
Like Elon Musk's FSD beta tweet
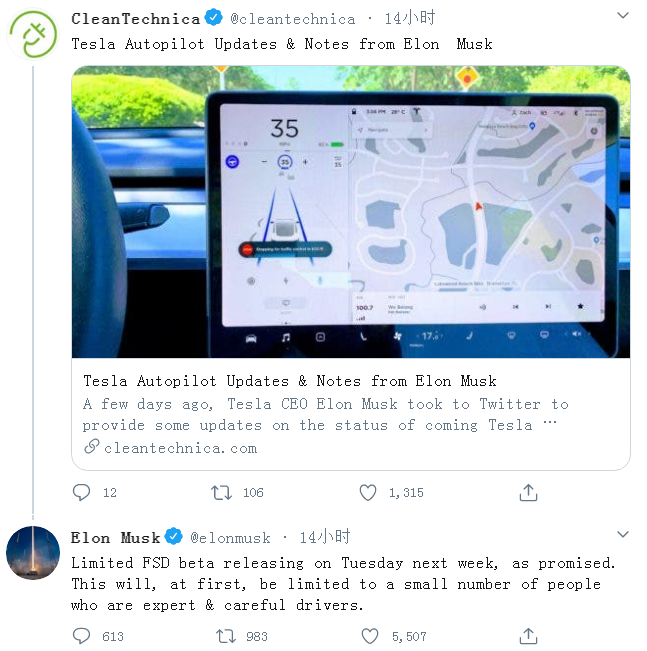pyautogui.click(x=370, y=636)
